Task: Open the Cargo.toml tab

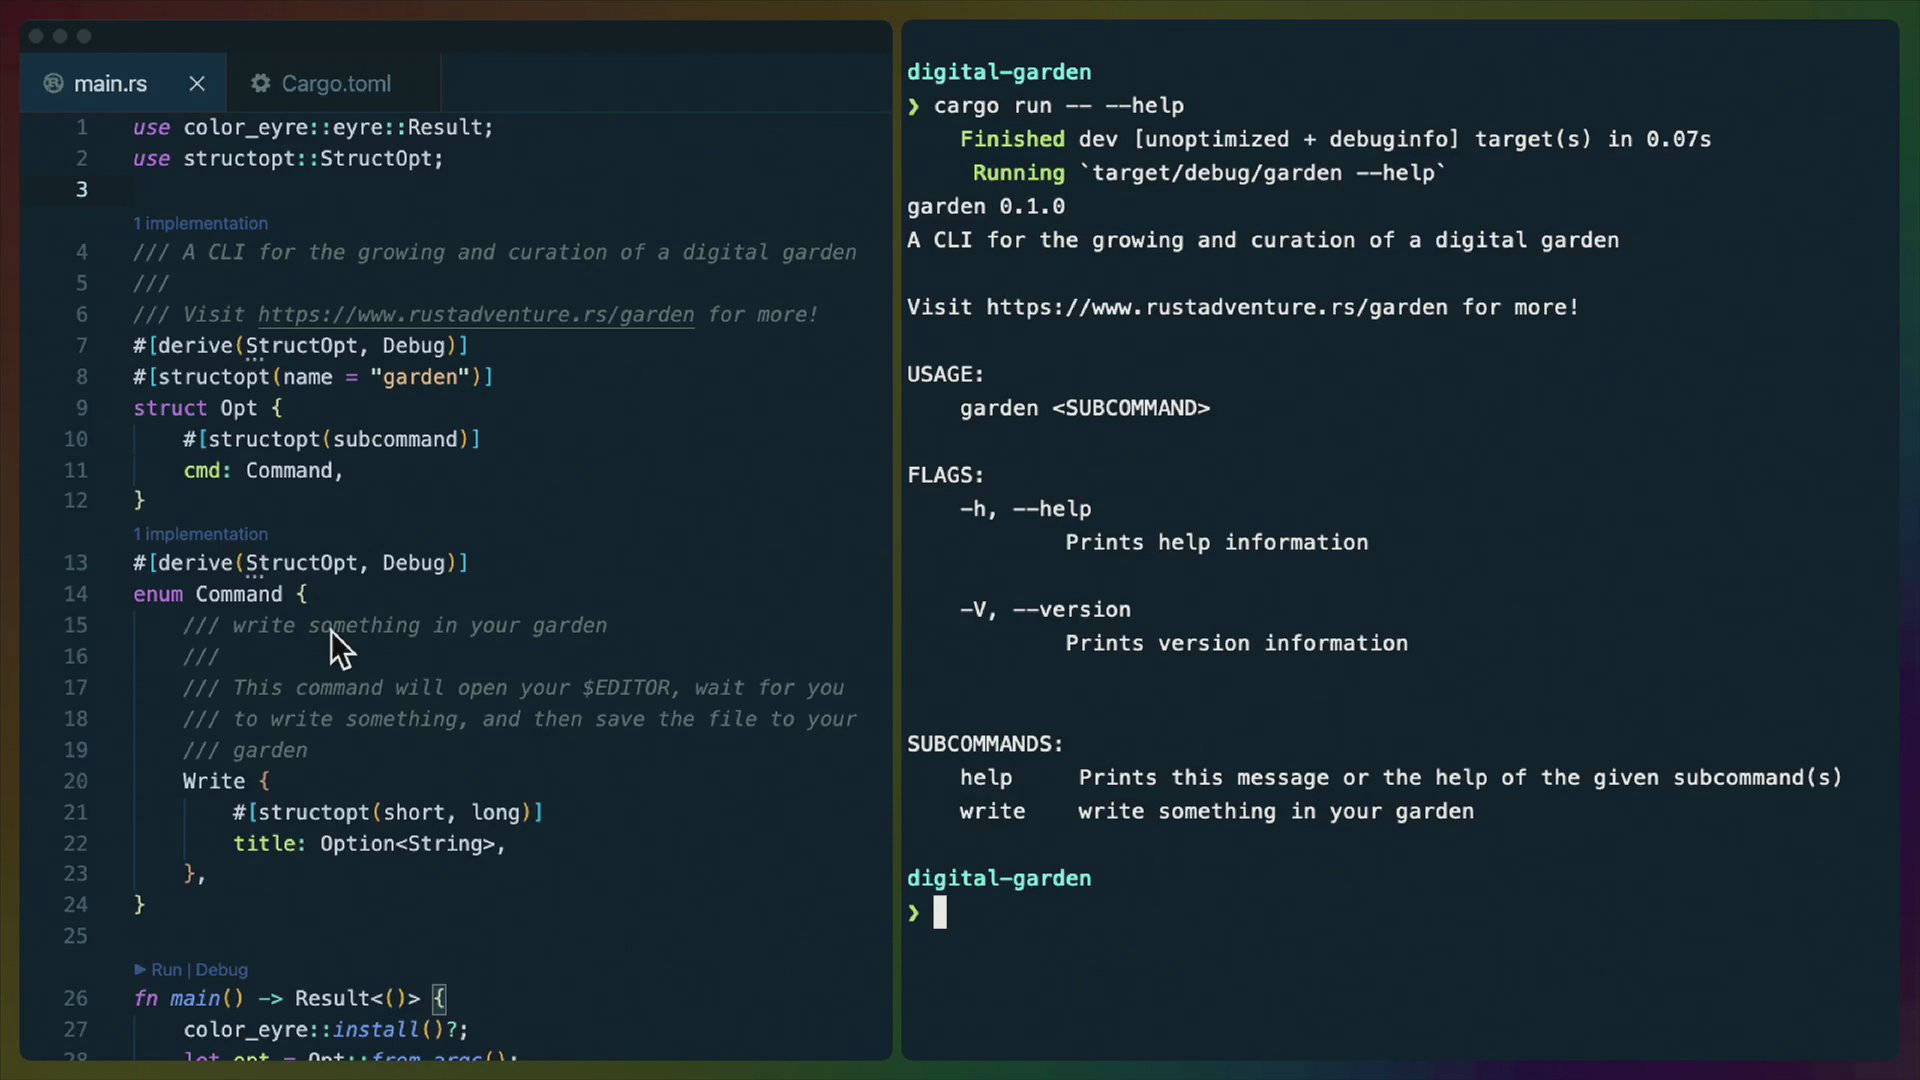Action: point(334,84)
